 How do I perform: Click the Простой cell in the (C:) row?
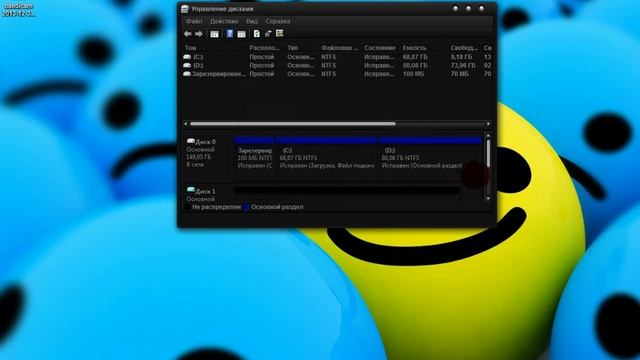pyautogui.click(x=262, y=57)
